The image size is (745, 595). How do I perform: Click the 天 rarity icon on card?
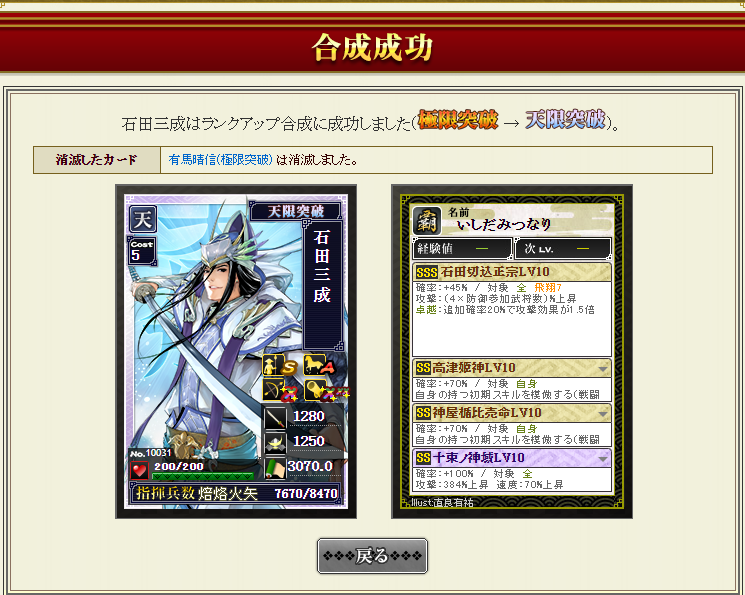click(x=143, y=219)
